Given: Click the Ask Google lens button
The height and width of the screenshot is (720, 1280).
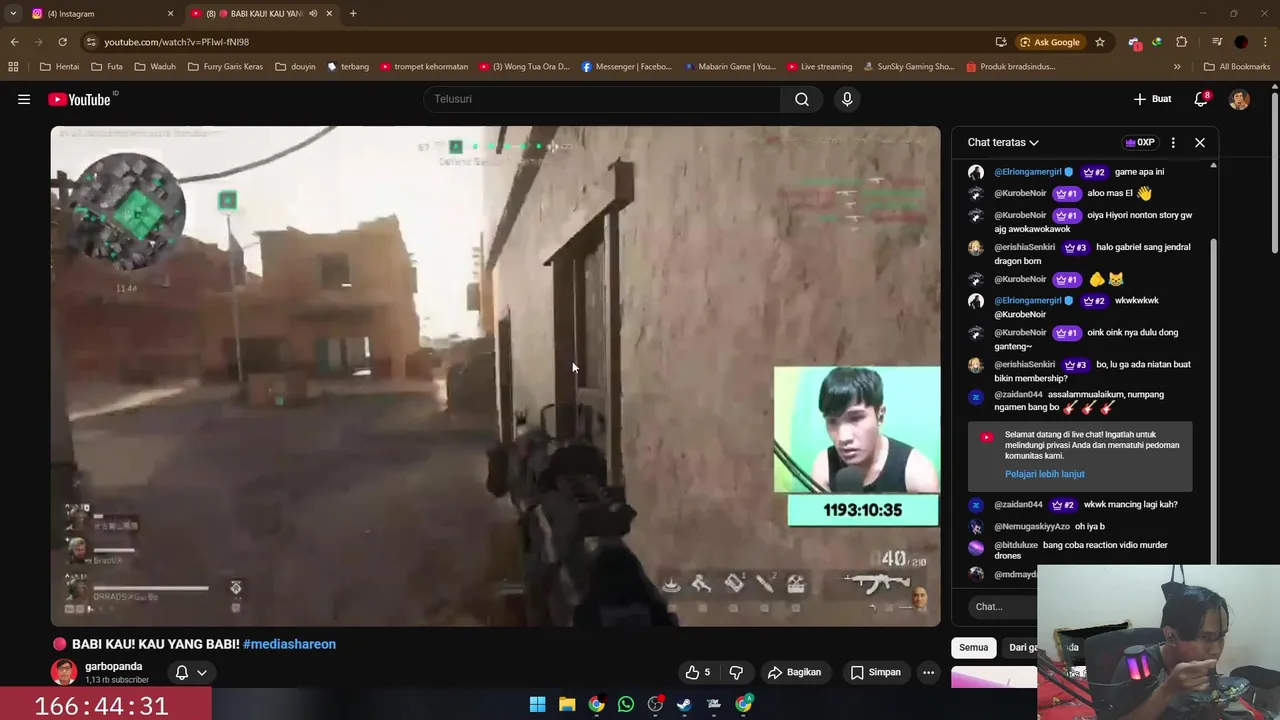Looking at the screenshot, I should point(1050,42).
